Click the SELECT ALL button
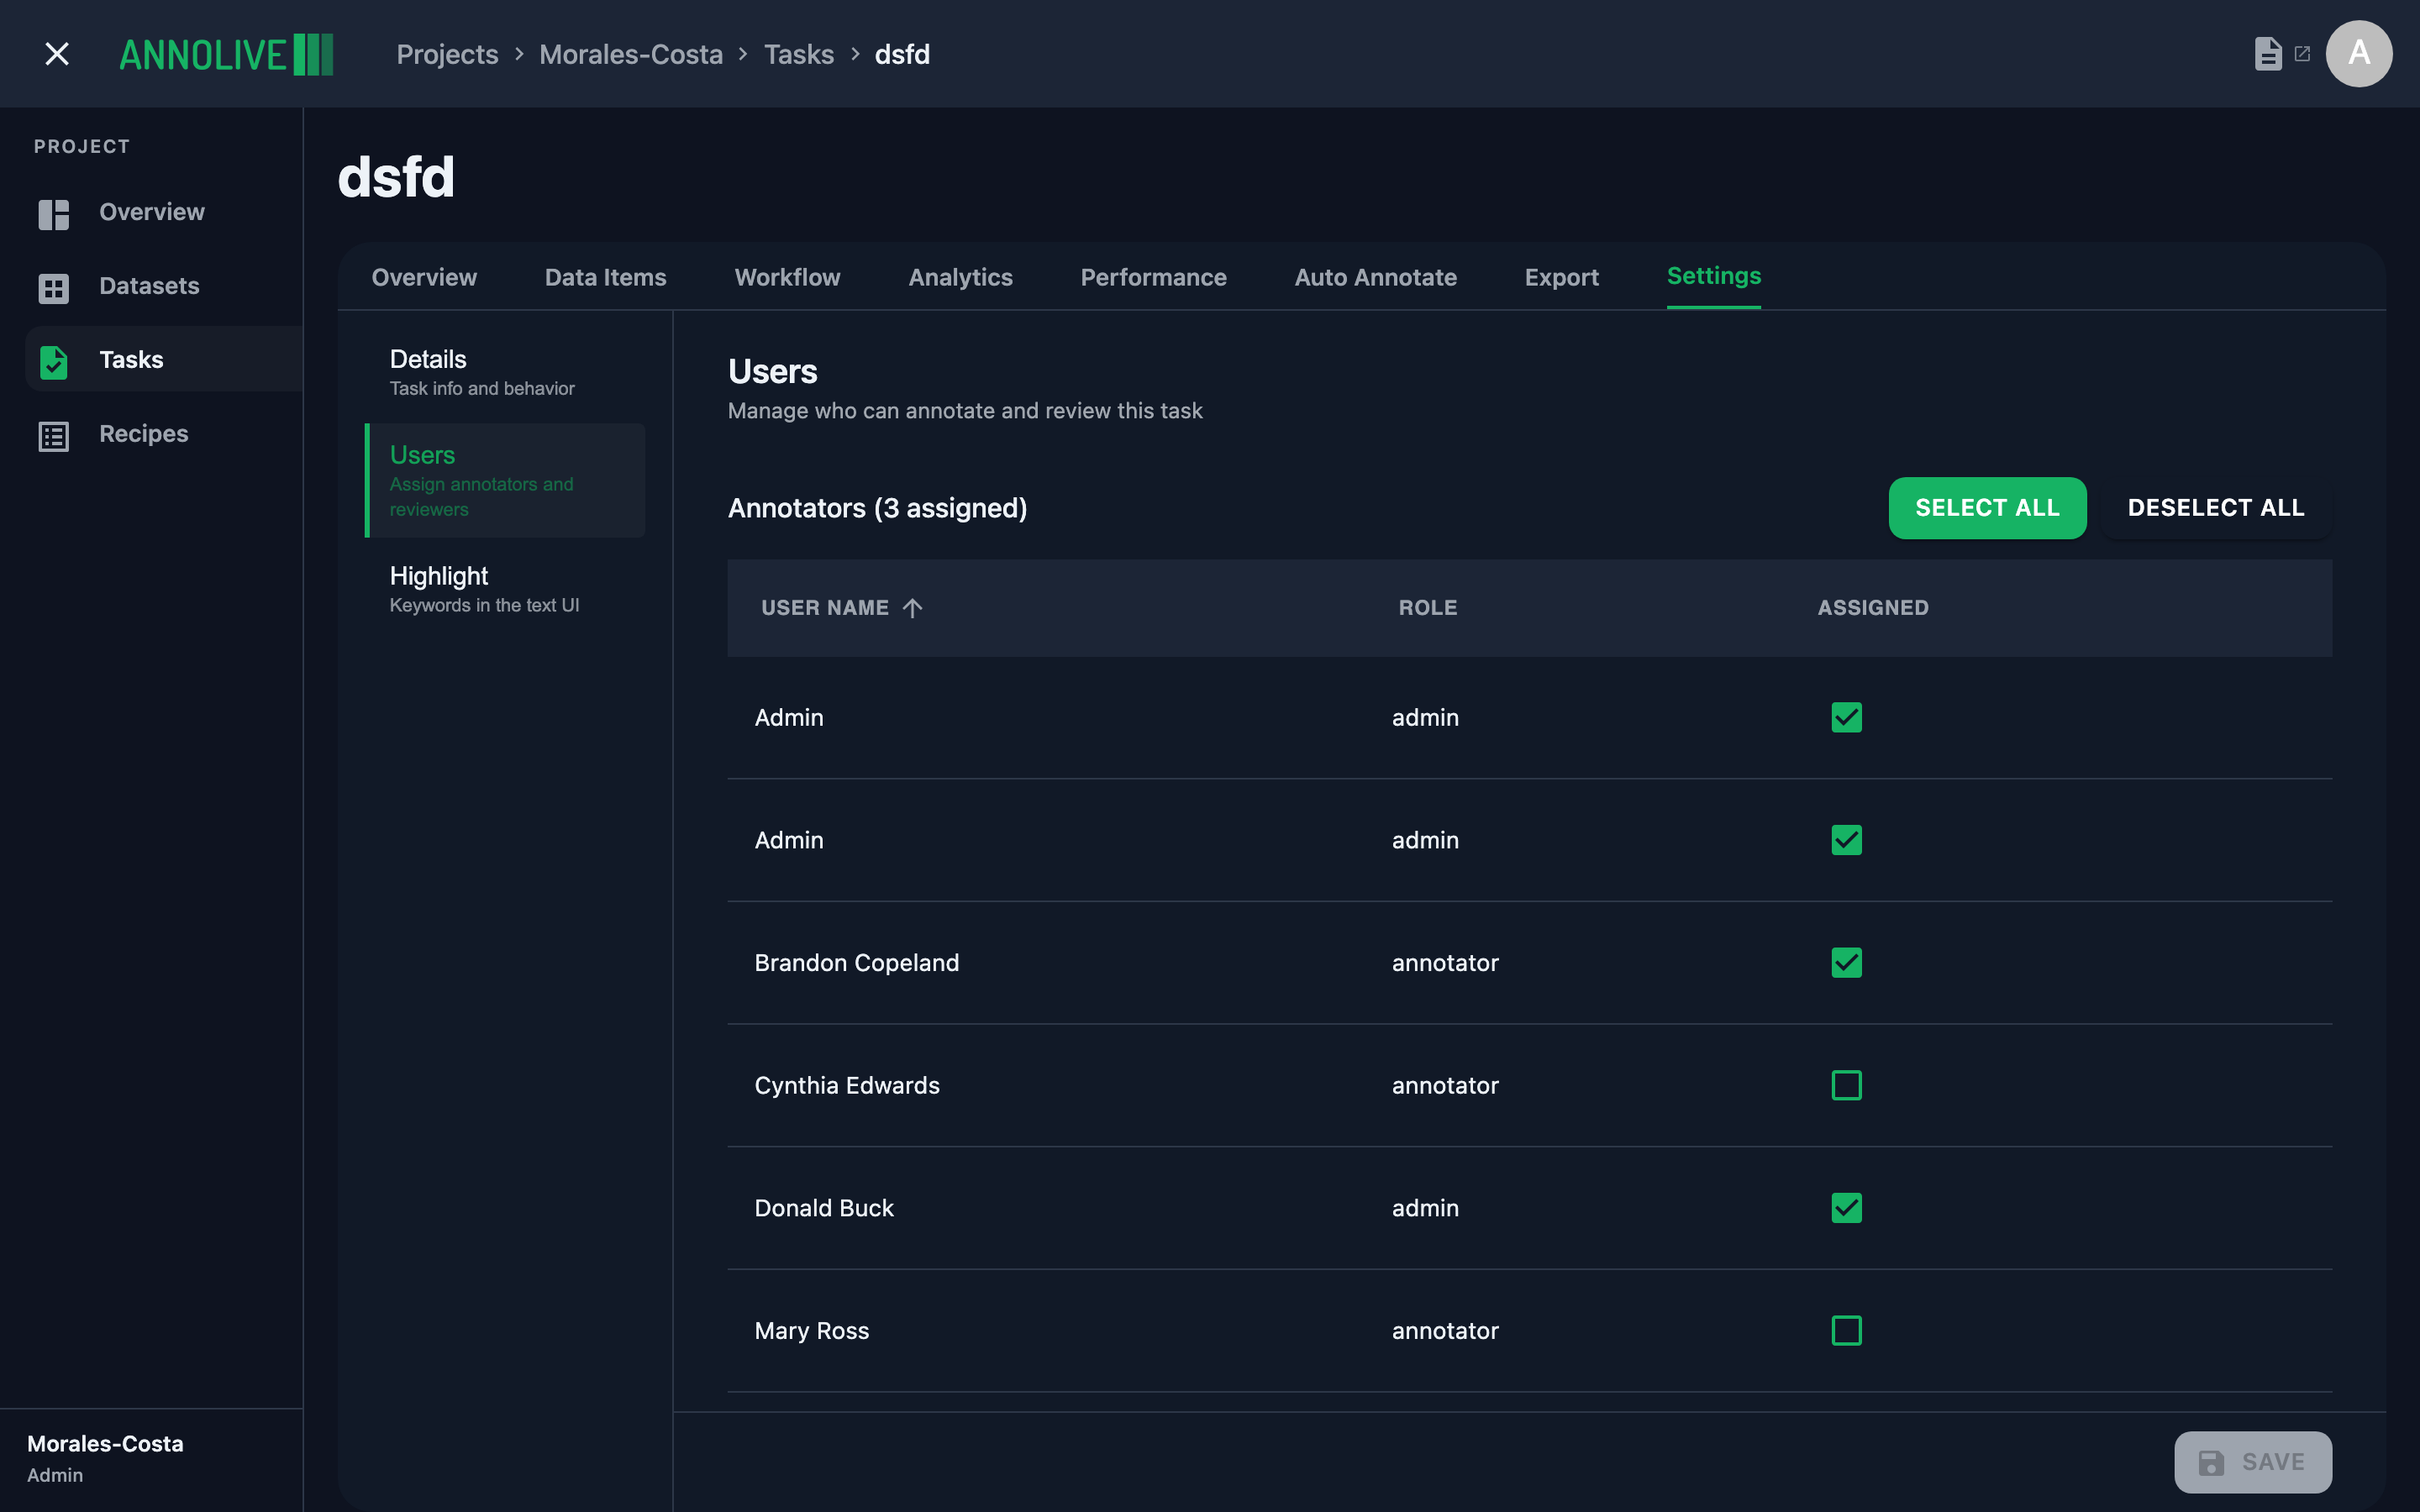 pos(1987,508)
